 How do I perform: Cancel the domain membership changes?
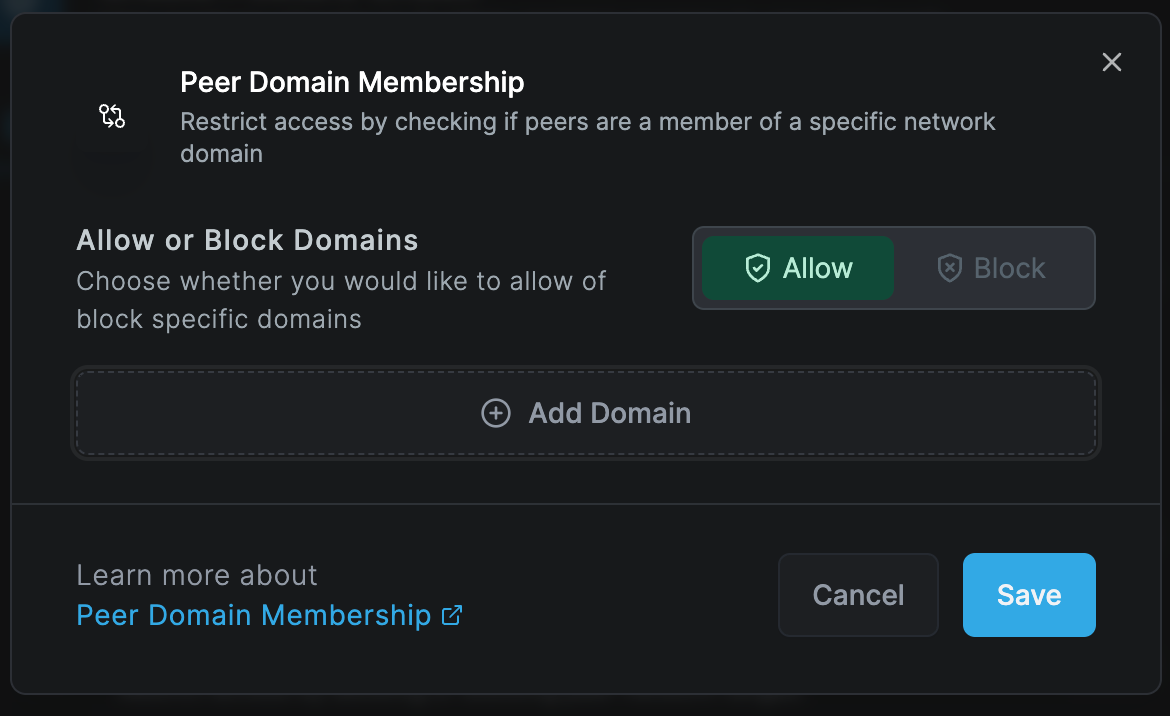pyautogui.click(x=858, y=594)
